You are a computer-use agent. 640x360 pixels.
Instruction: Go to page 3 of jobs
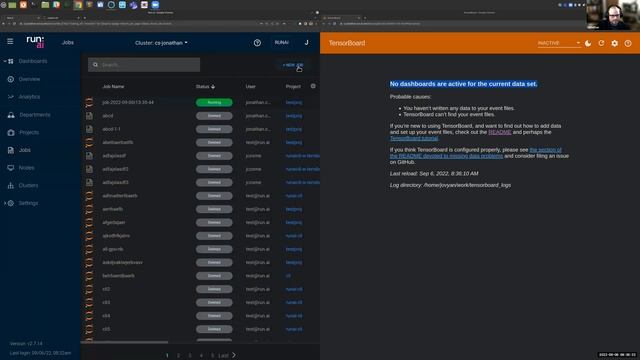(190, 356)
